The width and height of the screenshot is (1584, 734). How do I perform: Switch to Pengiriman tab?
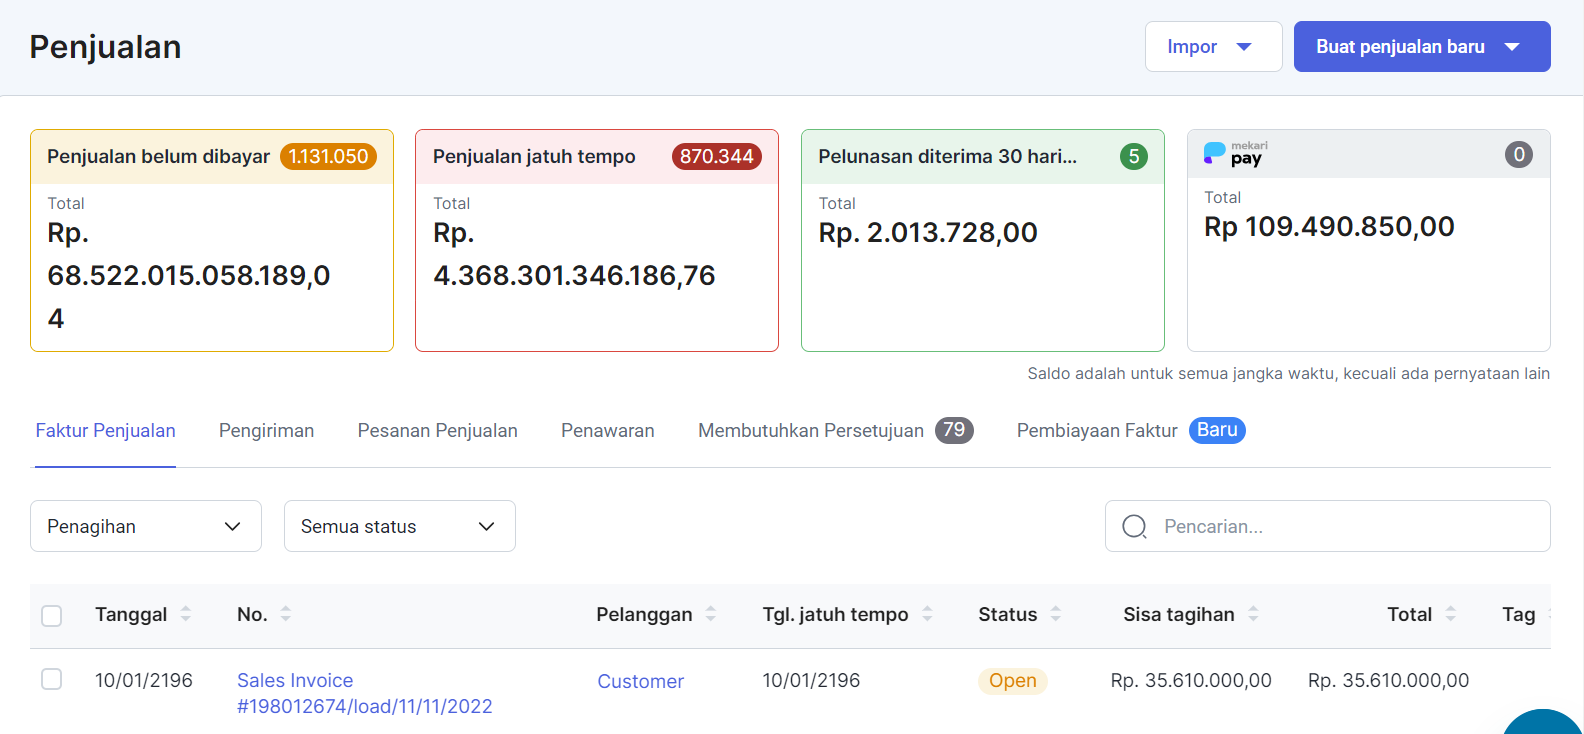pos(266,431)
